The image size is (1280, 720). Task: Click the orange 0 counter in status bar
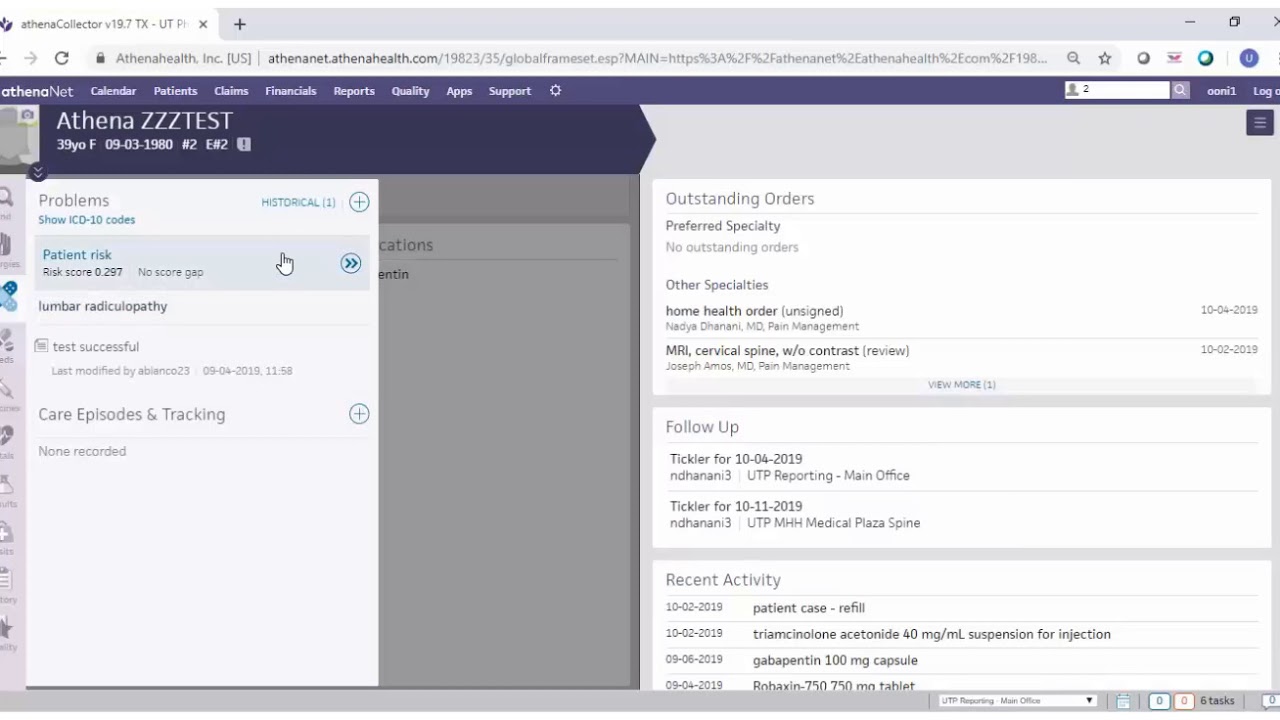(x=1183, y=701)
